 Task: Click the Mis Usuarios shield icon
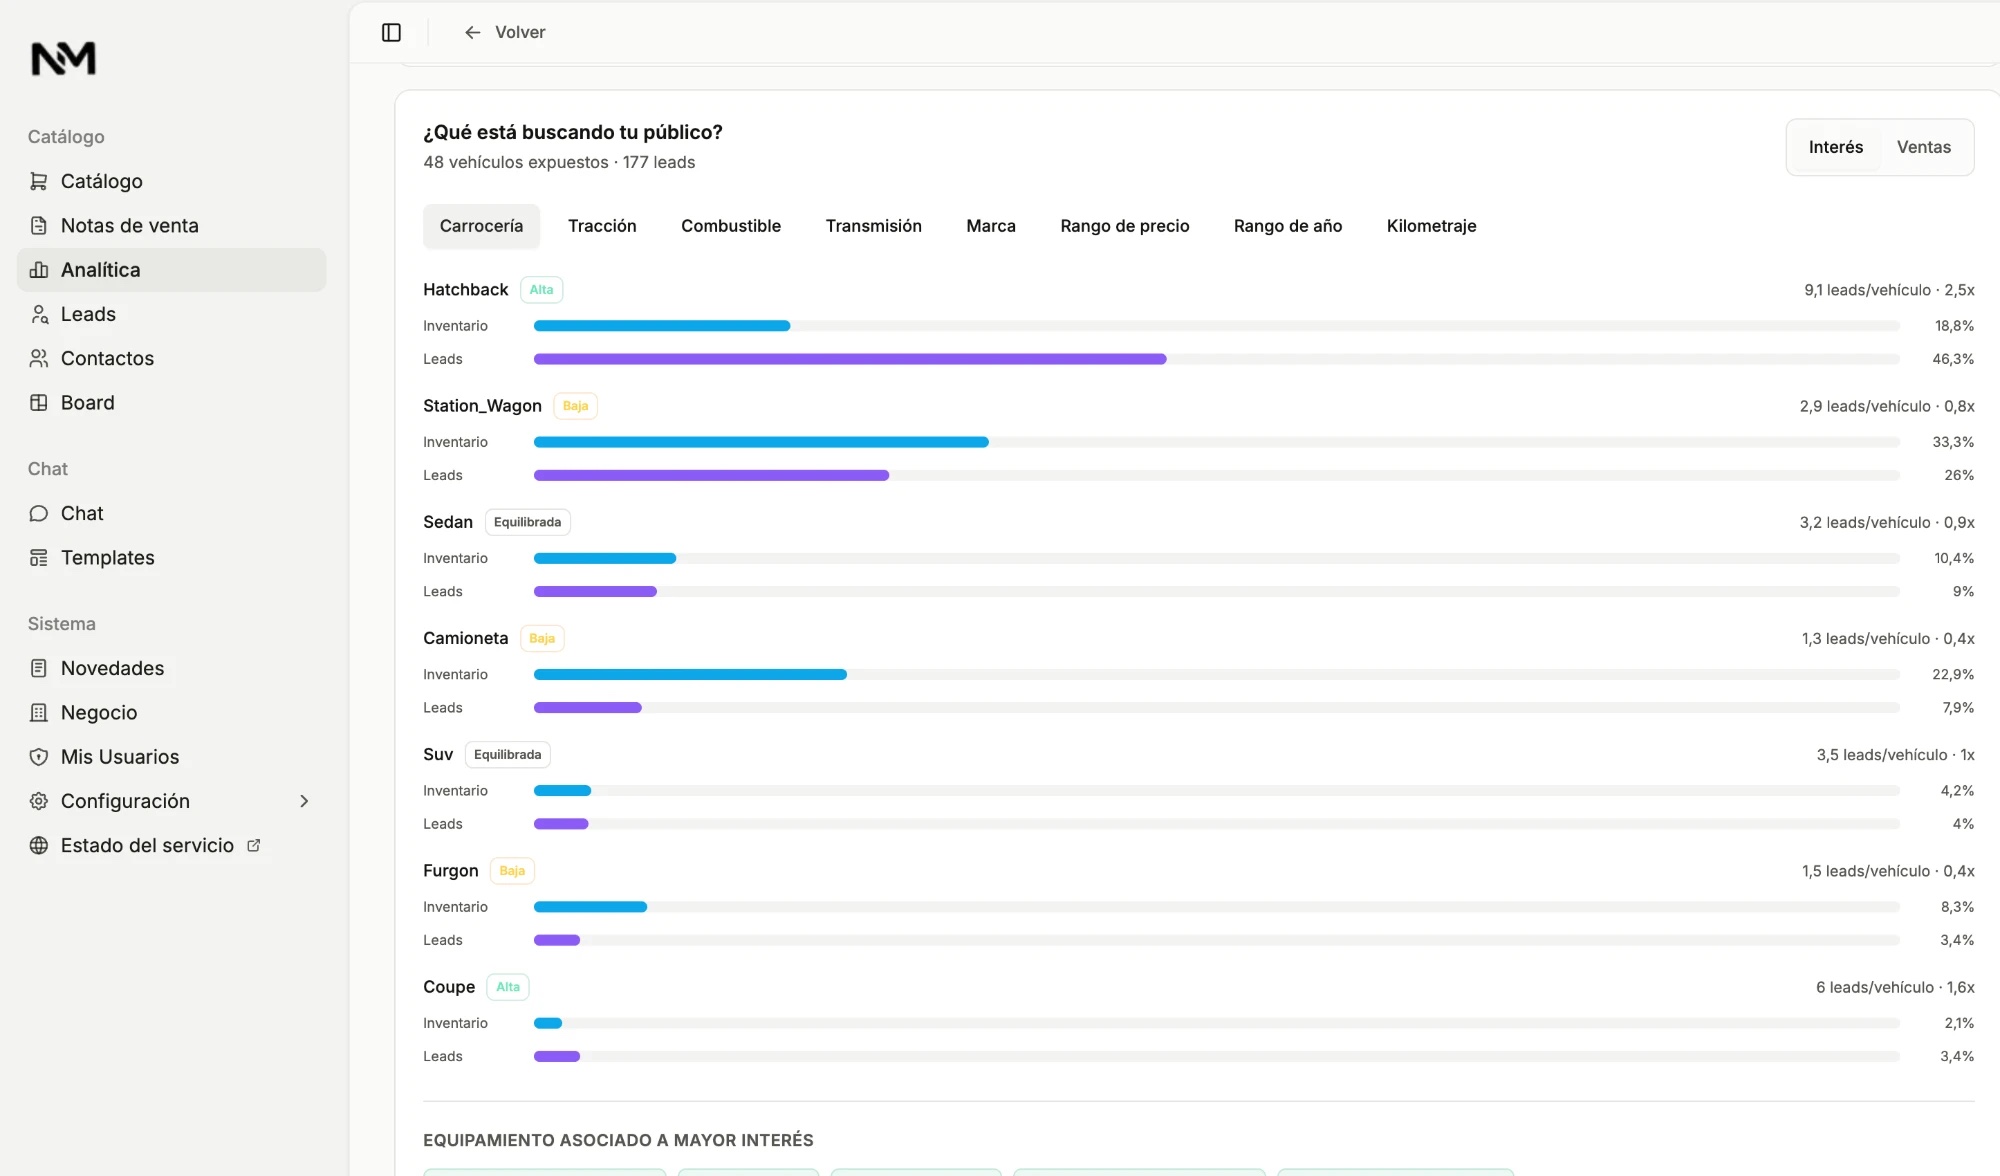[x=39, y=757]
